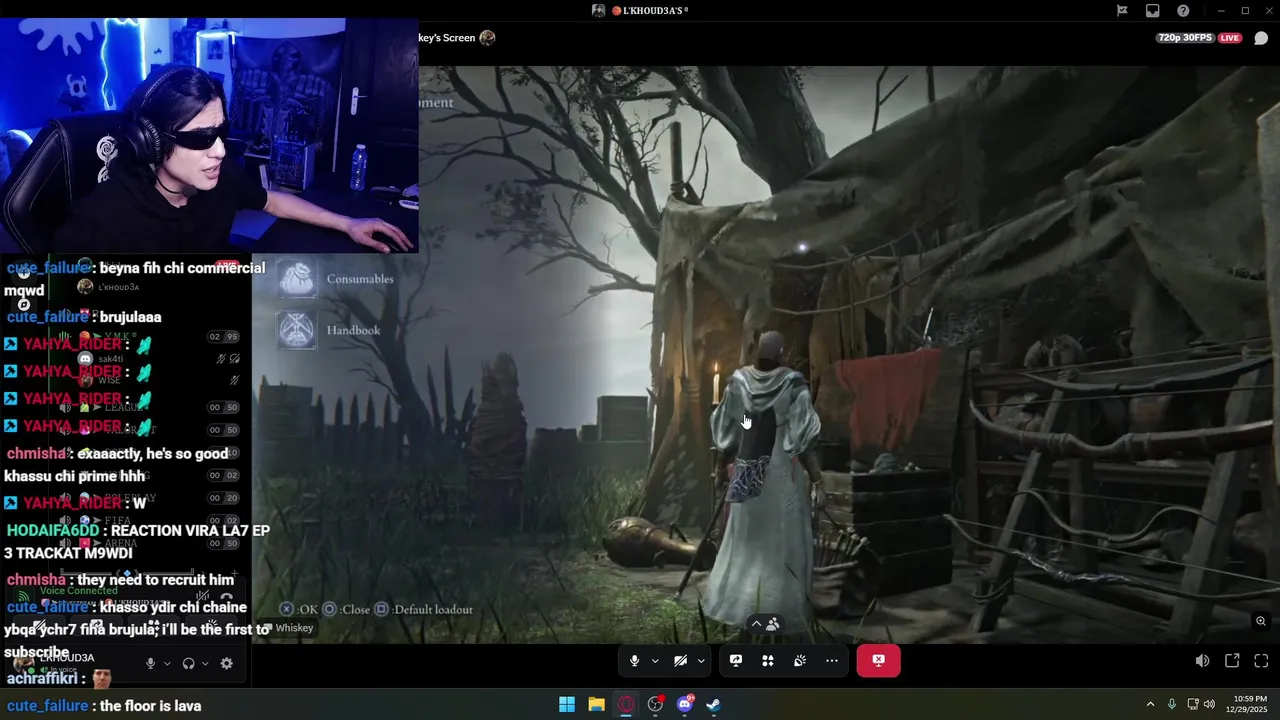Open the soundboard icon
The image size is (1280, 720).
pyautogui.click(x=800, y=661)
